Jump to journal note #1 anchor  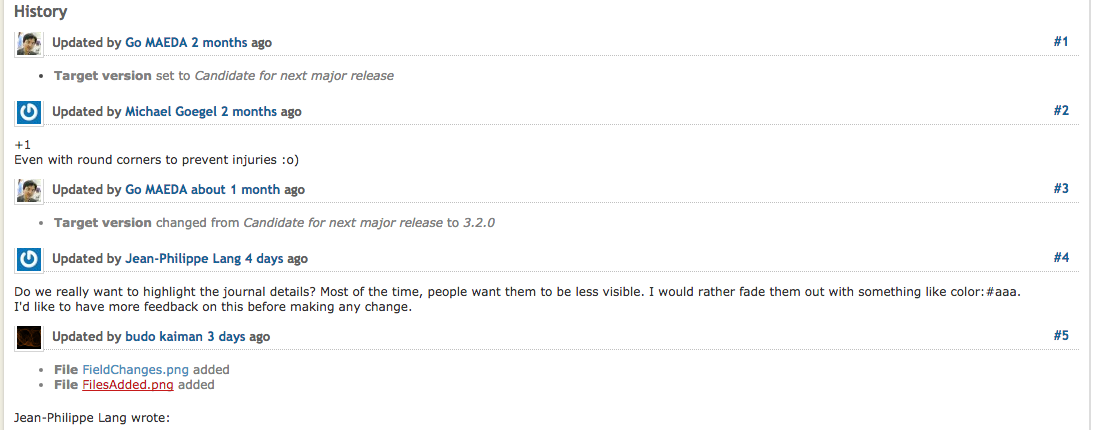click(x=1061, y=42)
